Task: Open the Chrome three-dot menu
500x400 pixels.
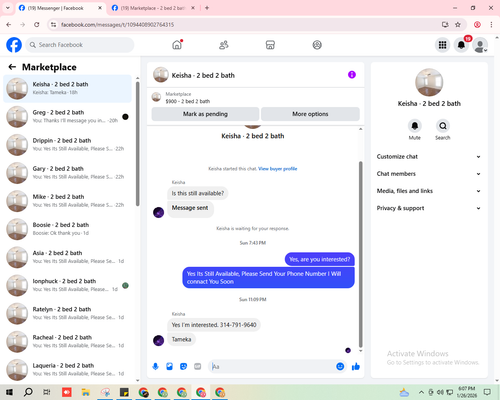Action: tap(491, 25)
